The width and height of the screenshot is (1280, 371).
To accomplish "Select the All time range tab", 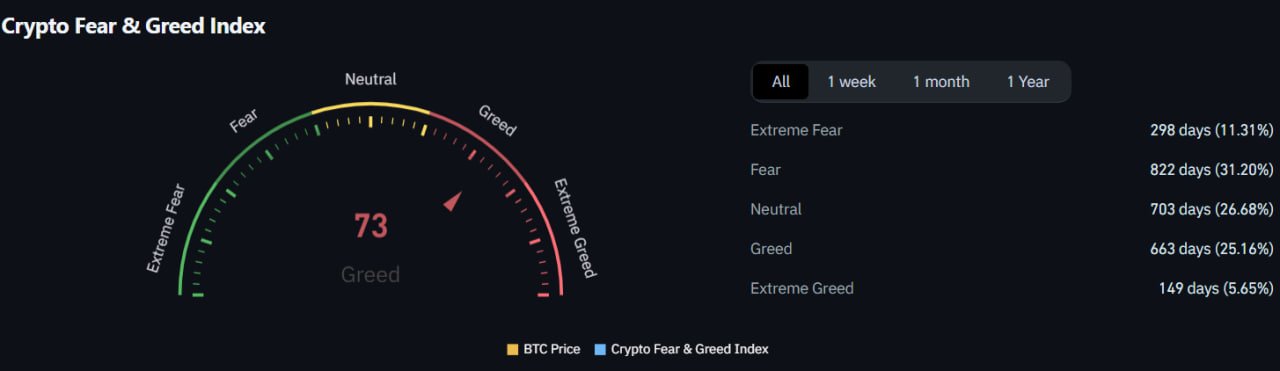I will 781,82.
